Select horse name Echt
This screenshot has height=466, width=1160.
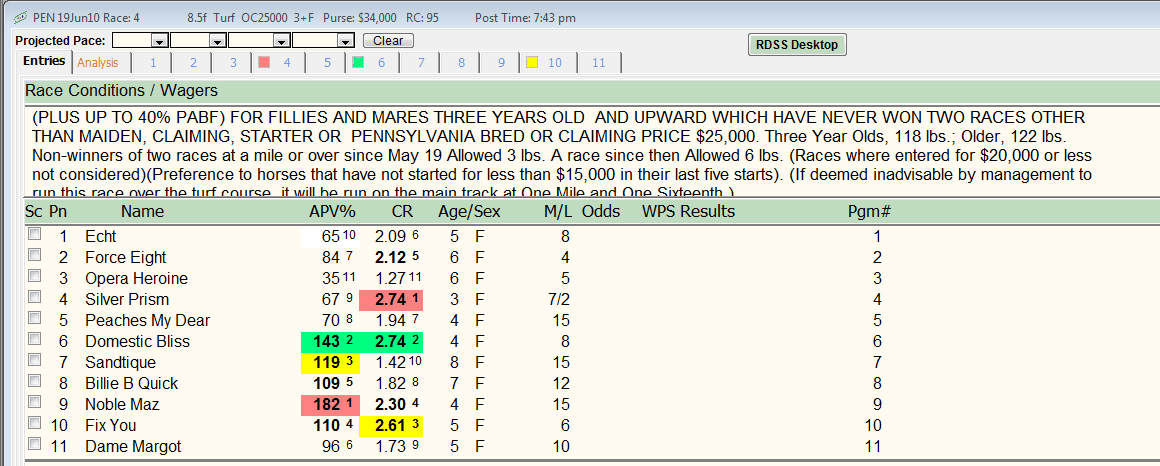tap(101, 237)
